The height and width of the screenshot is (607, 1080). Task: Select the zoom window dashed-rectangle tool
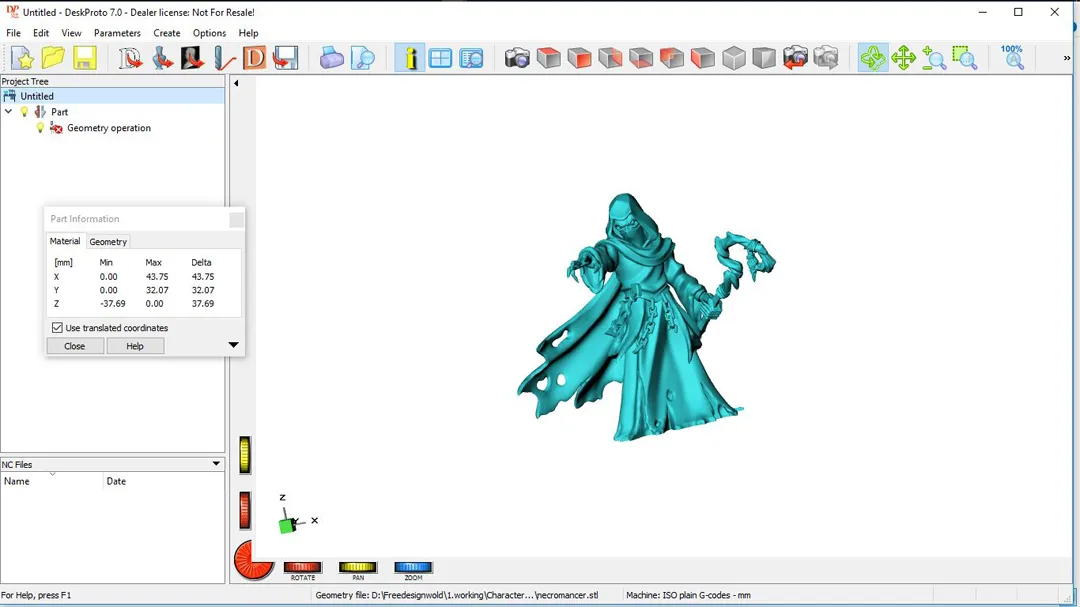965,58
